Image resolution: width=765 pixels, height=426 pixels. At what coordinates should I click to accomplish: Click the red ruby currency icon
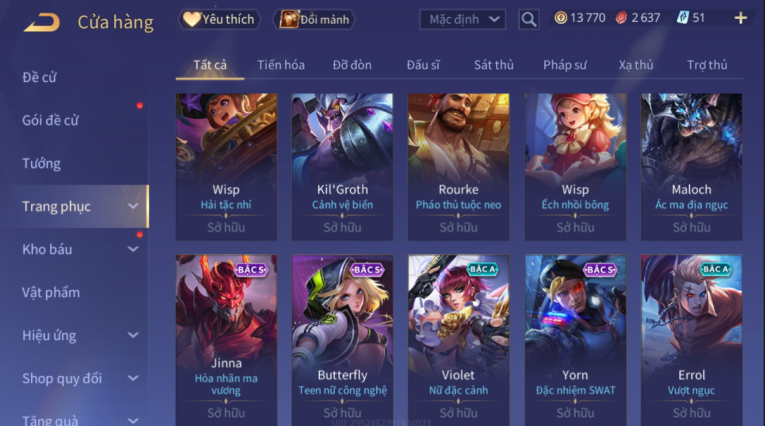(621, 18)
